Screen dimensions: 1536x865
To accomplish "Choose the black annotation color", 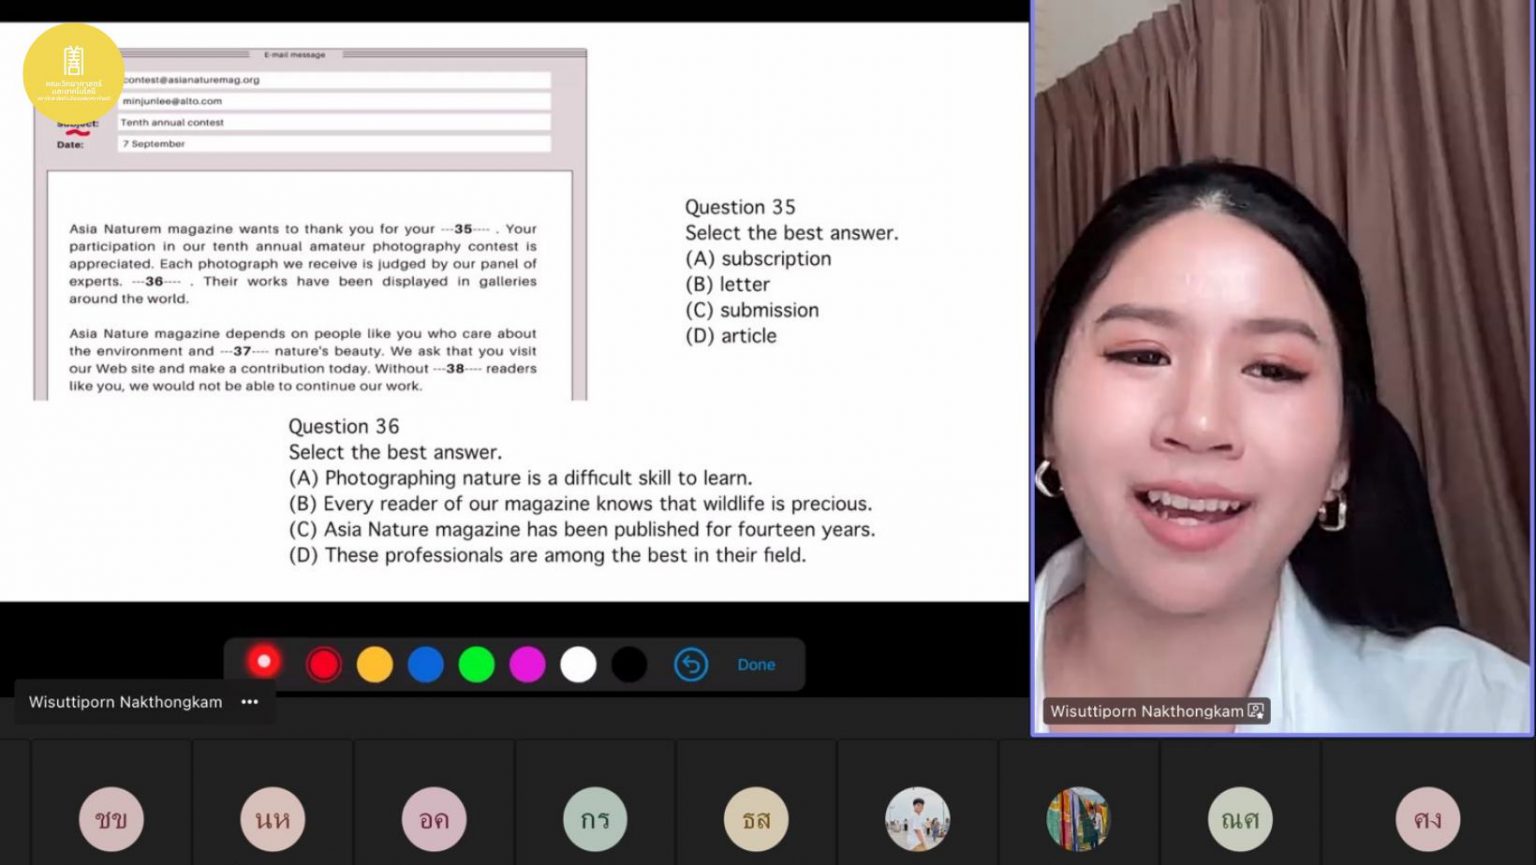I will pos(629,664).
